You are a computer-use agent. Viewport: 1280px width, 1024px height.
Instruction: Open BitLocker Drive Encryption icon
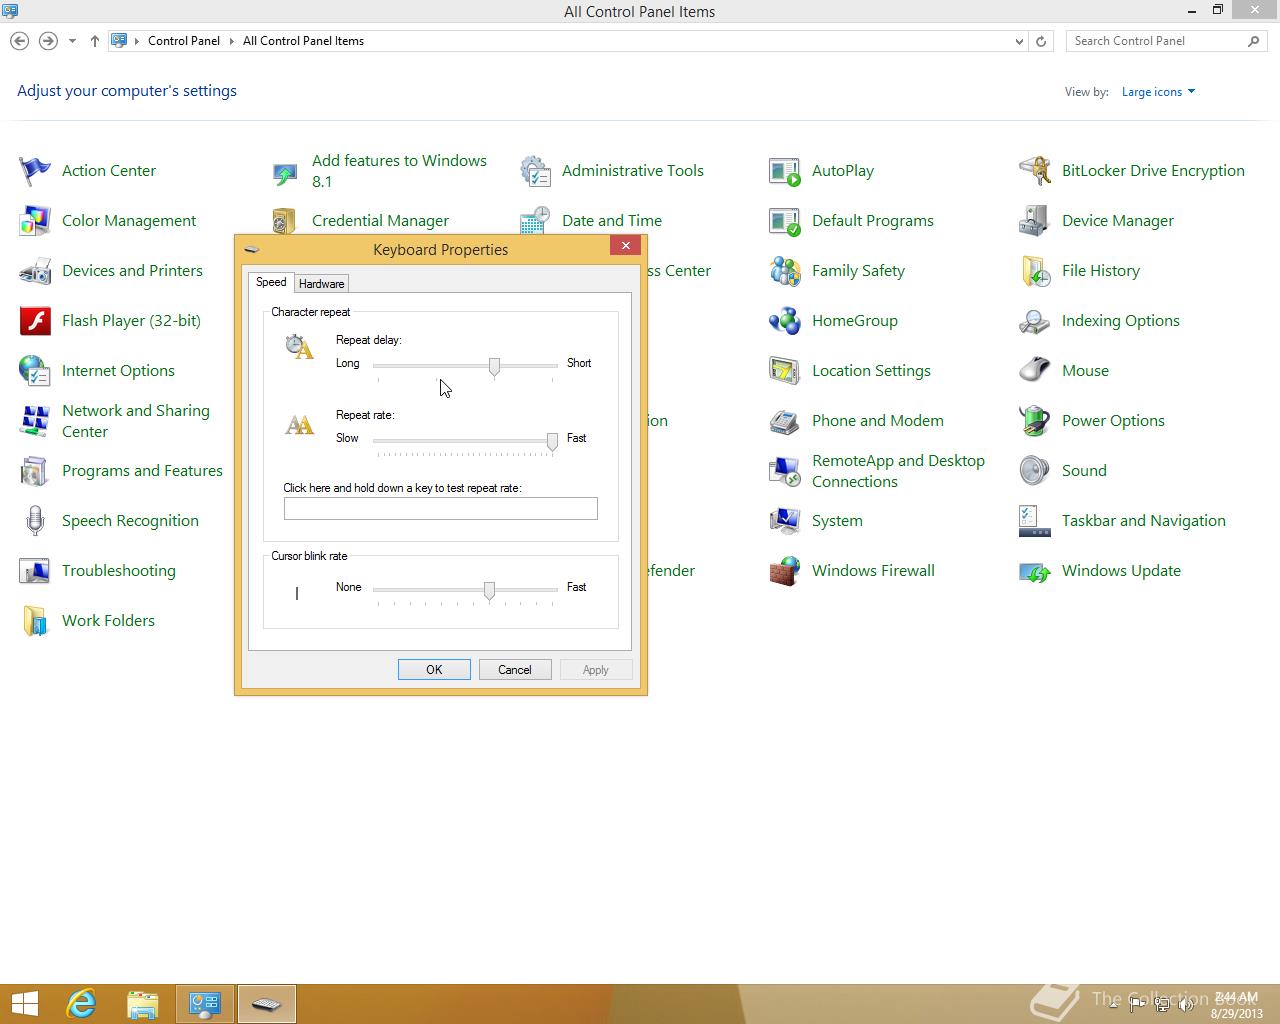pos(1035,171)
